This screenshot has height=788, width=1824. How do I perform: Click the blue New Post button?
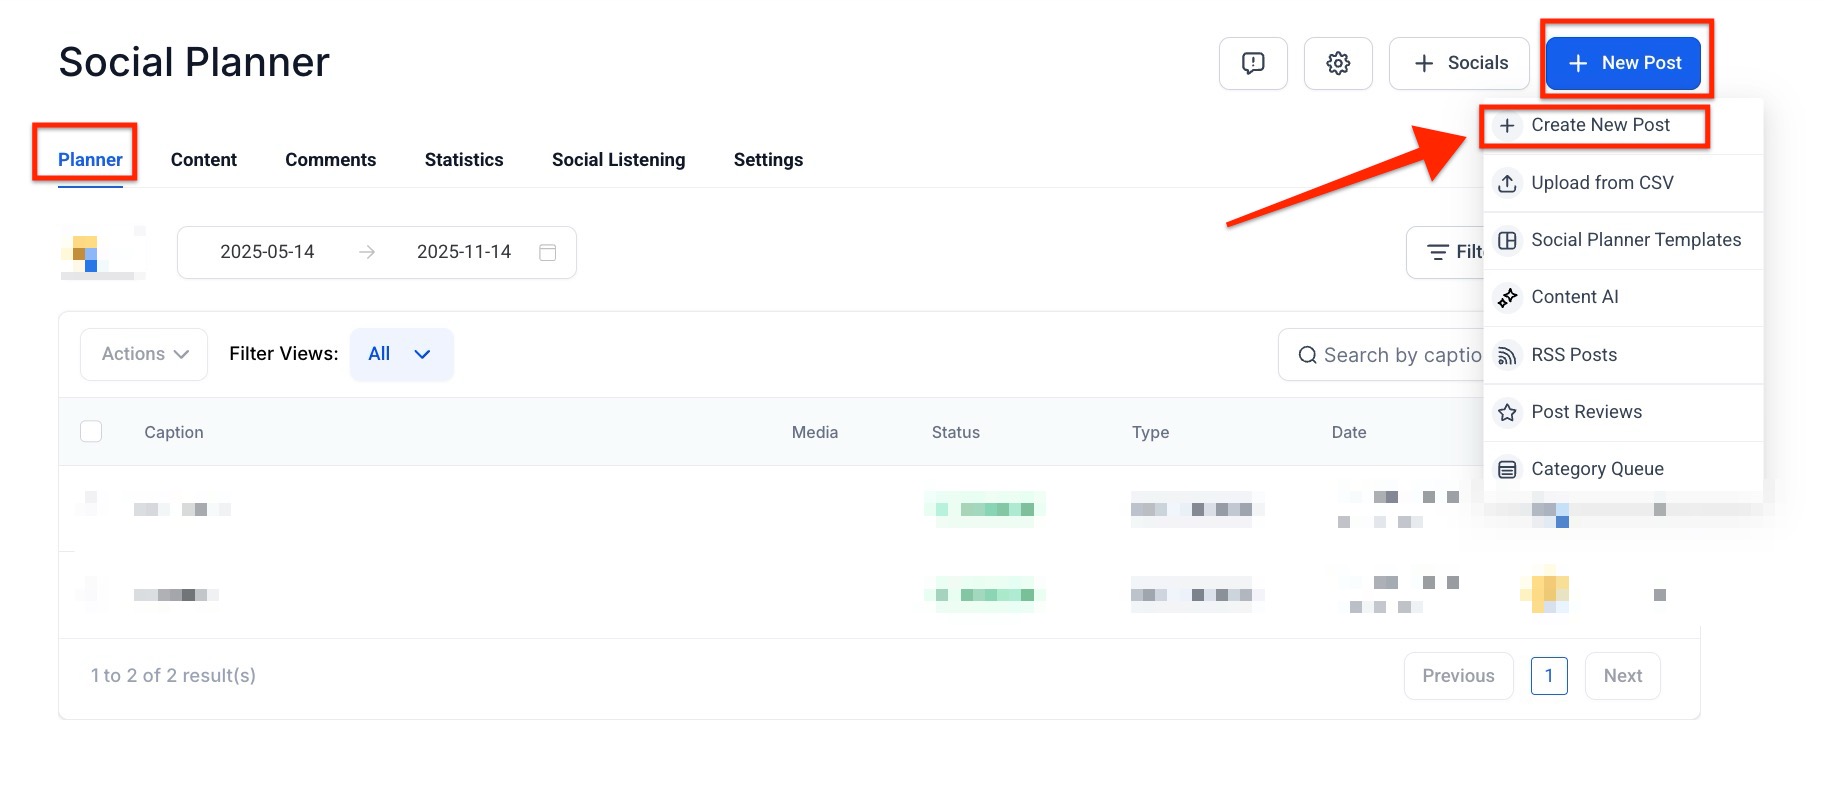point(1623,63)
